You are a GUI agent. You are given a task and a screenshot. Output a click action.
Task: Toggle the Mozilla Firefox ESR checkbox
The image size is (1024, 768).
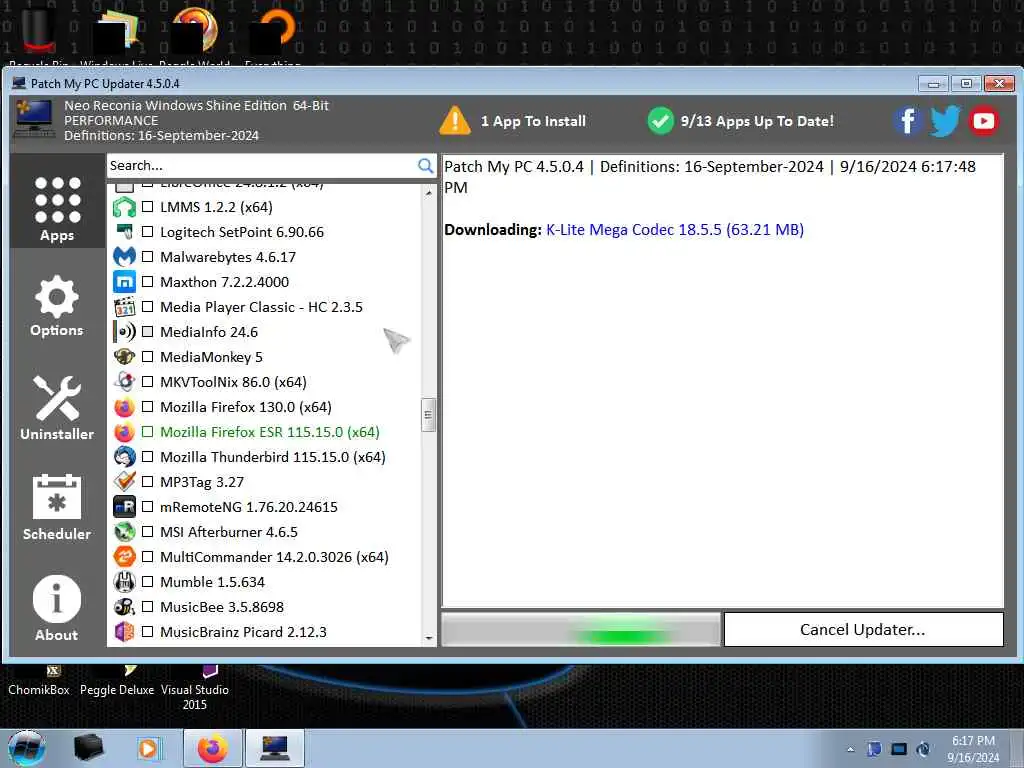pos(148,432)
